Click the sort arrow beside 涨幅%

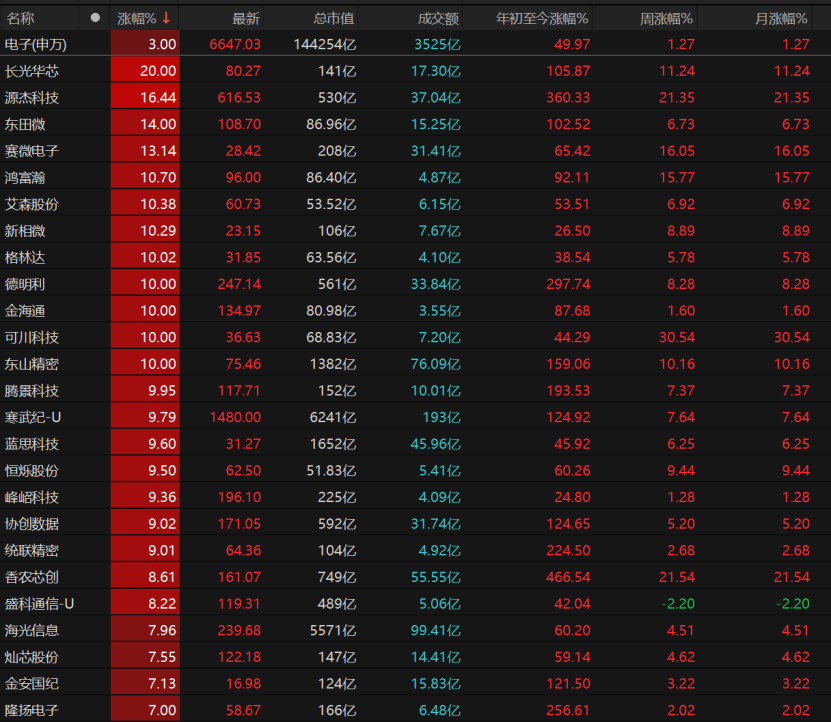[x=166, y=18]
